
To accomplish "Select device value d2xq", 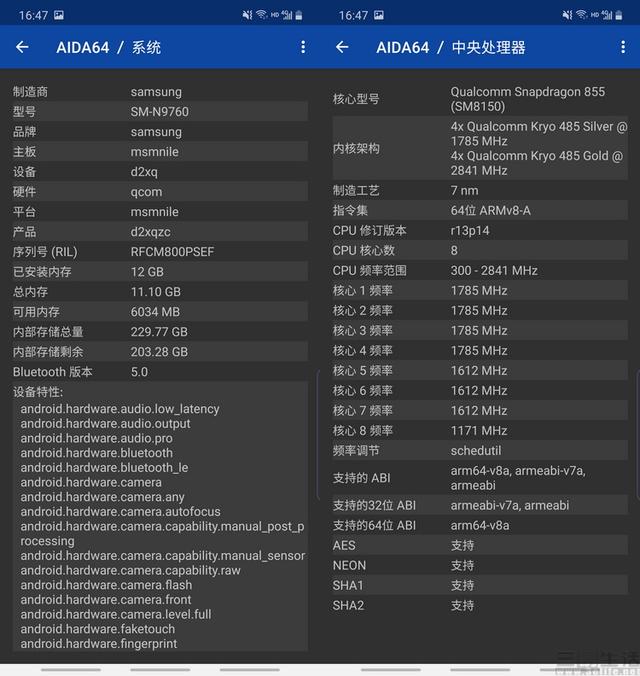I will 144,172.
